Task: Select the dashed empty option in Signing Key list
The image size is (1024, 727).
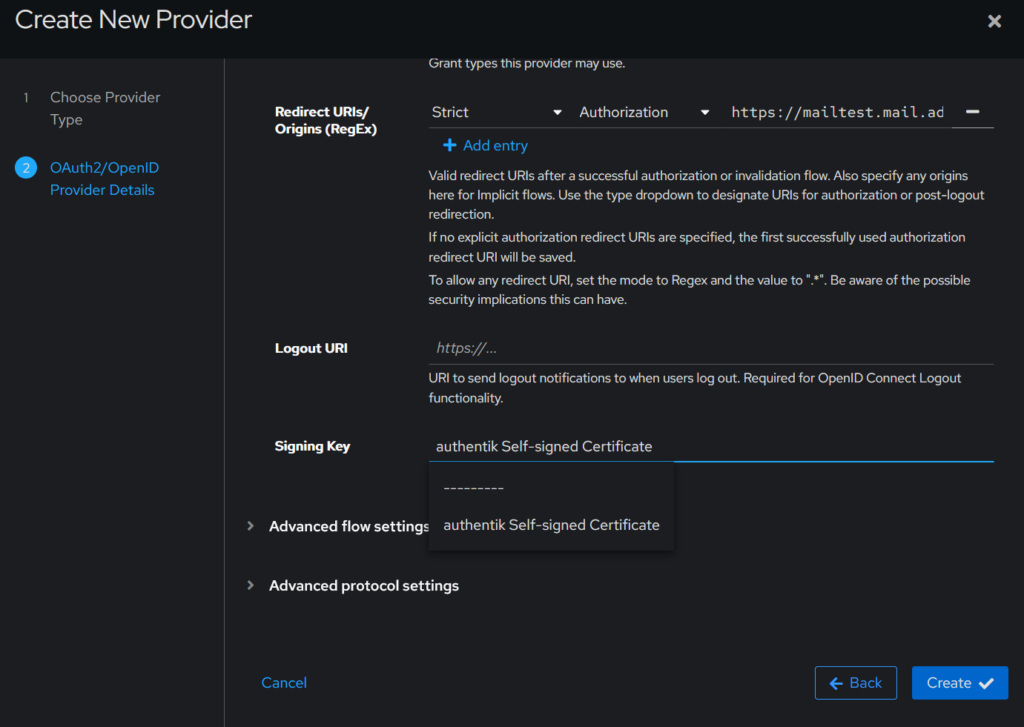Action: (x=551, y=488)
